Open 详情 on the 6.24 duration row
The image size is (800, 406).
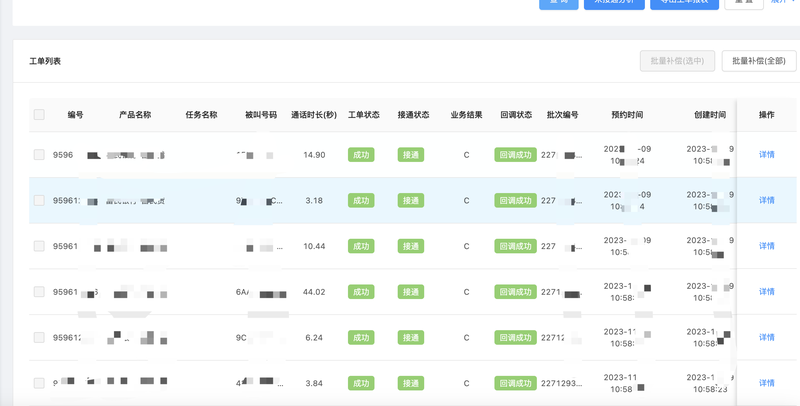pos(766,337)
